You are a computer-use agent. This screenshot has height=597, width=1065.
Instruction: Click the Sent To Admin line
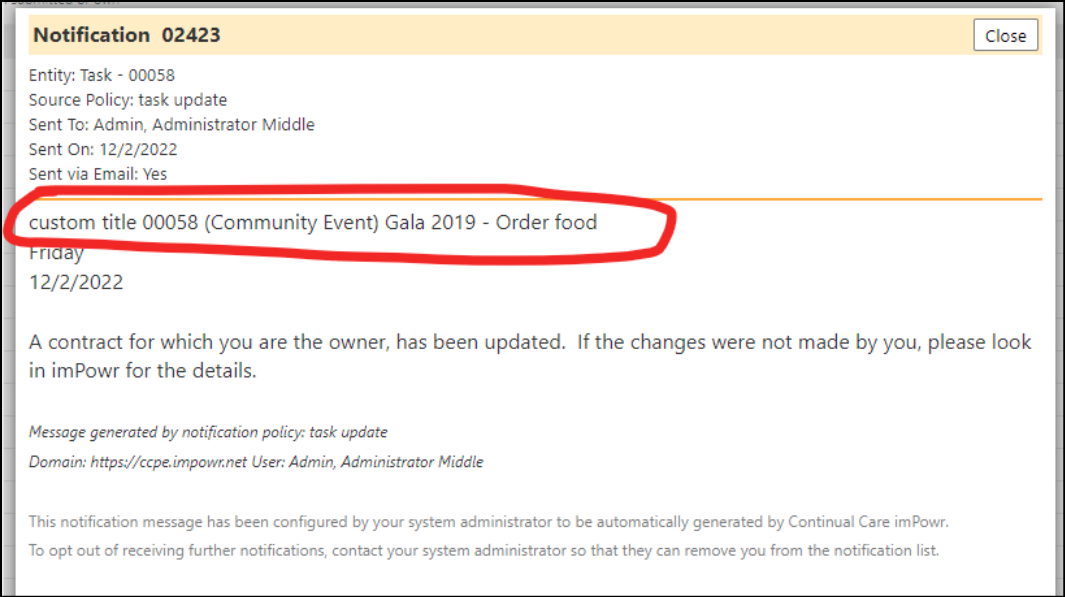point(172,125)
